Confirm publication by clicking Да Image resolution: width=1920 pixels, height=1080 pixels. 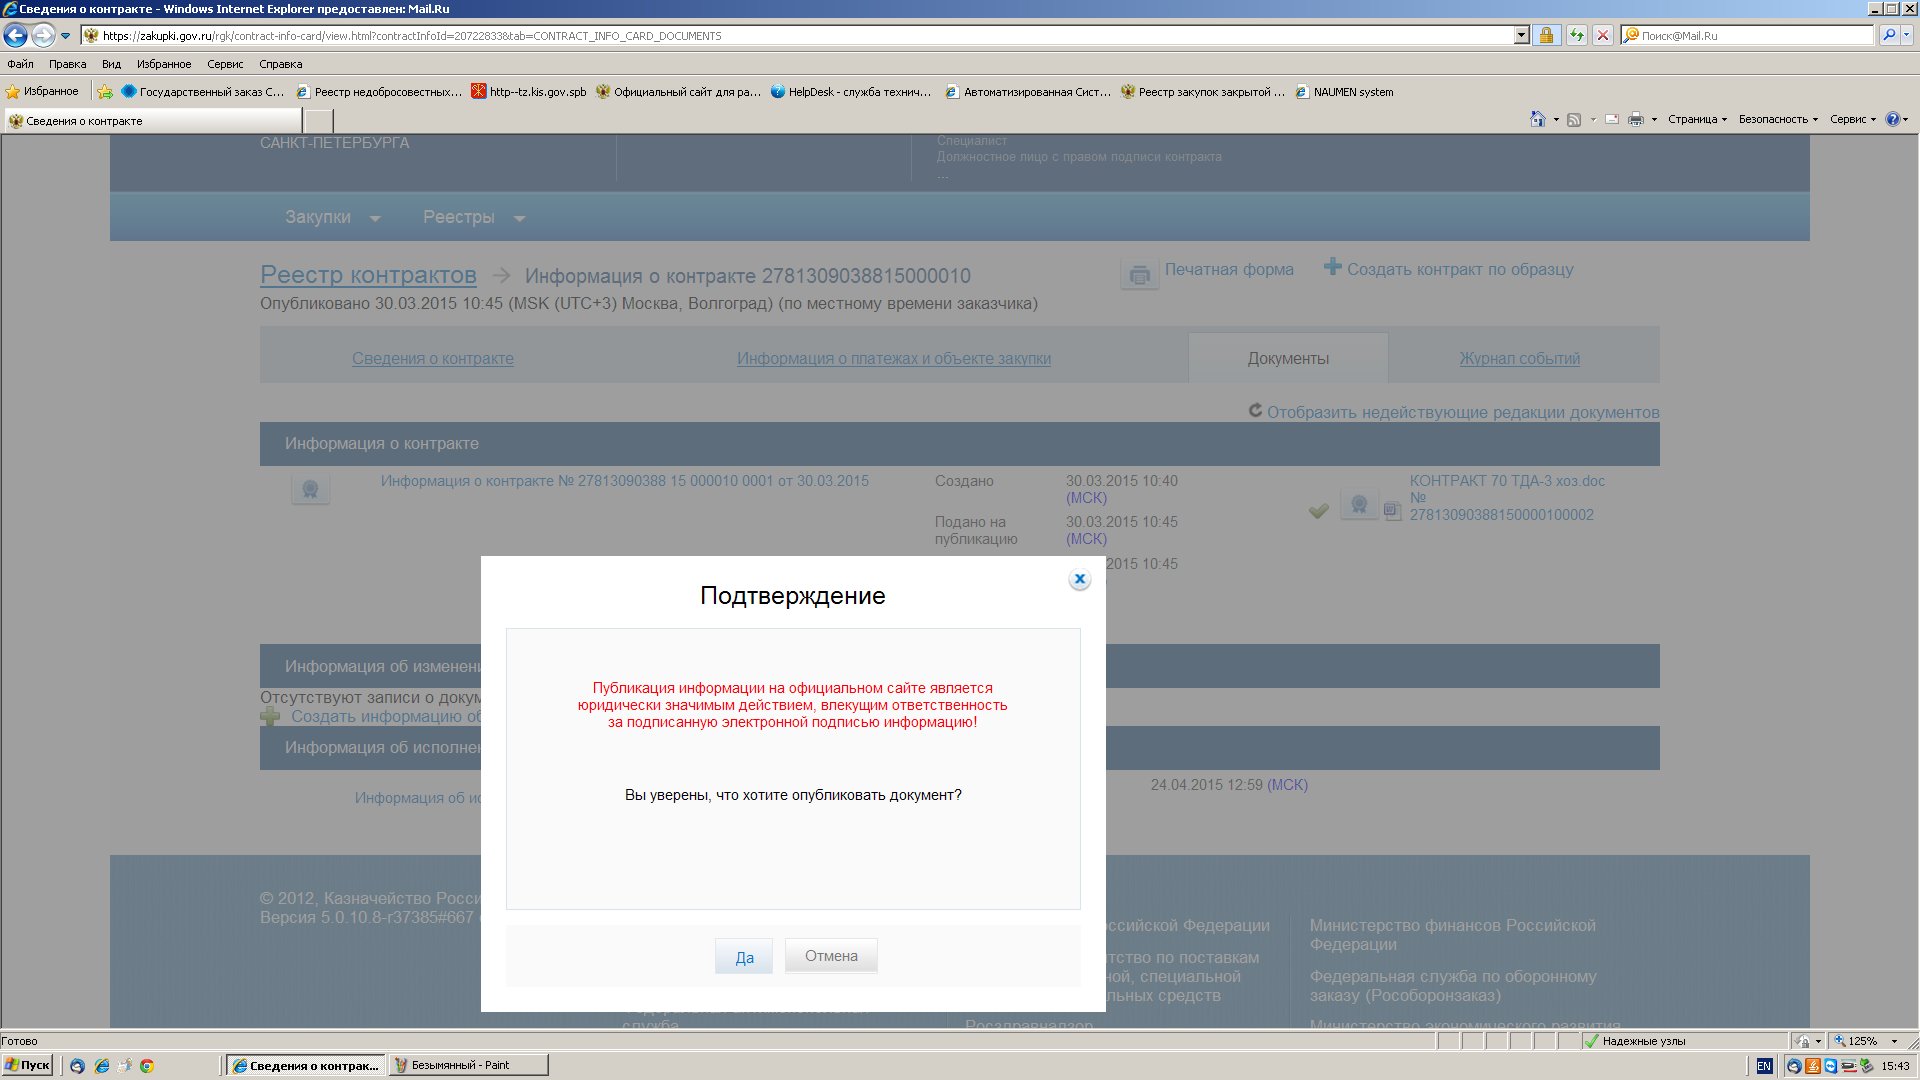pos(744,957)
